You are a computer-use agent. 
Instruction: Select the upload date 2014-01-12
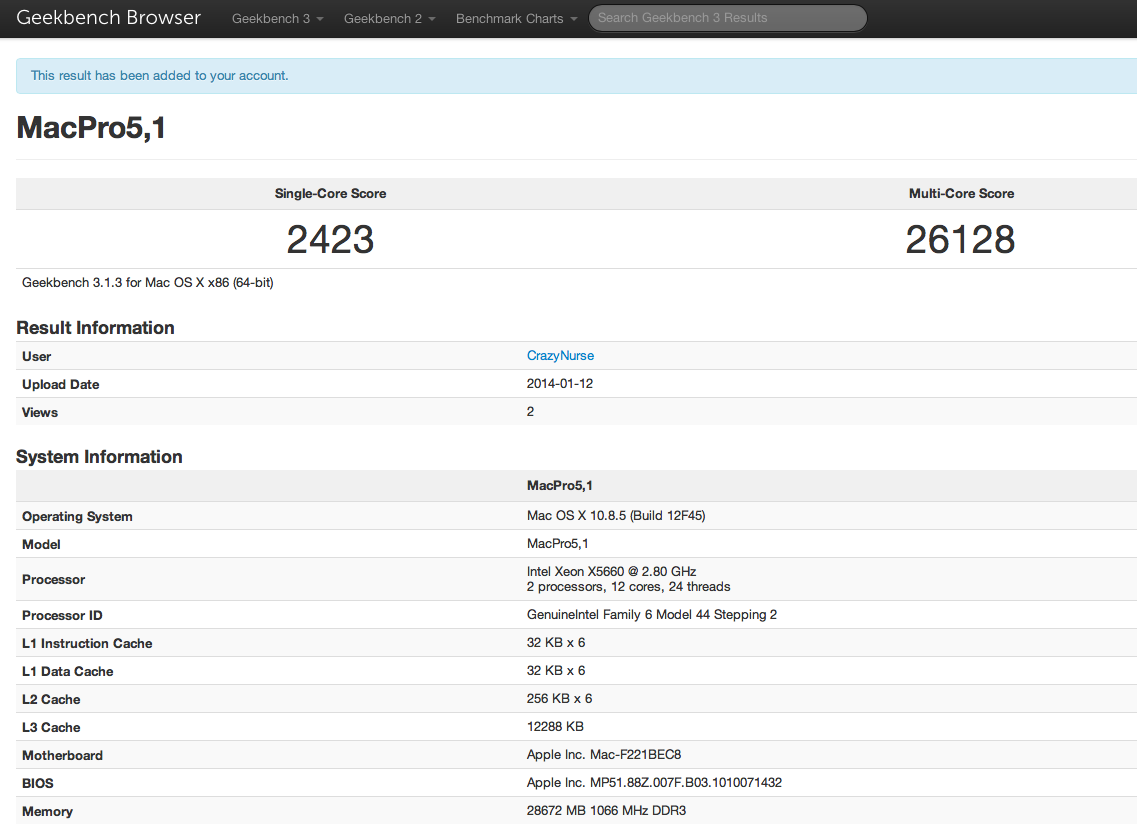pos(559,383)
